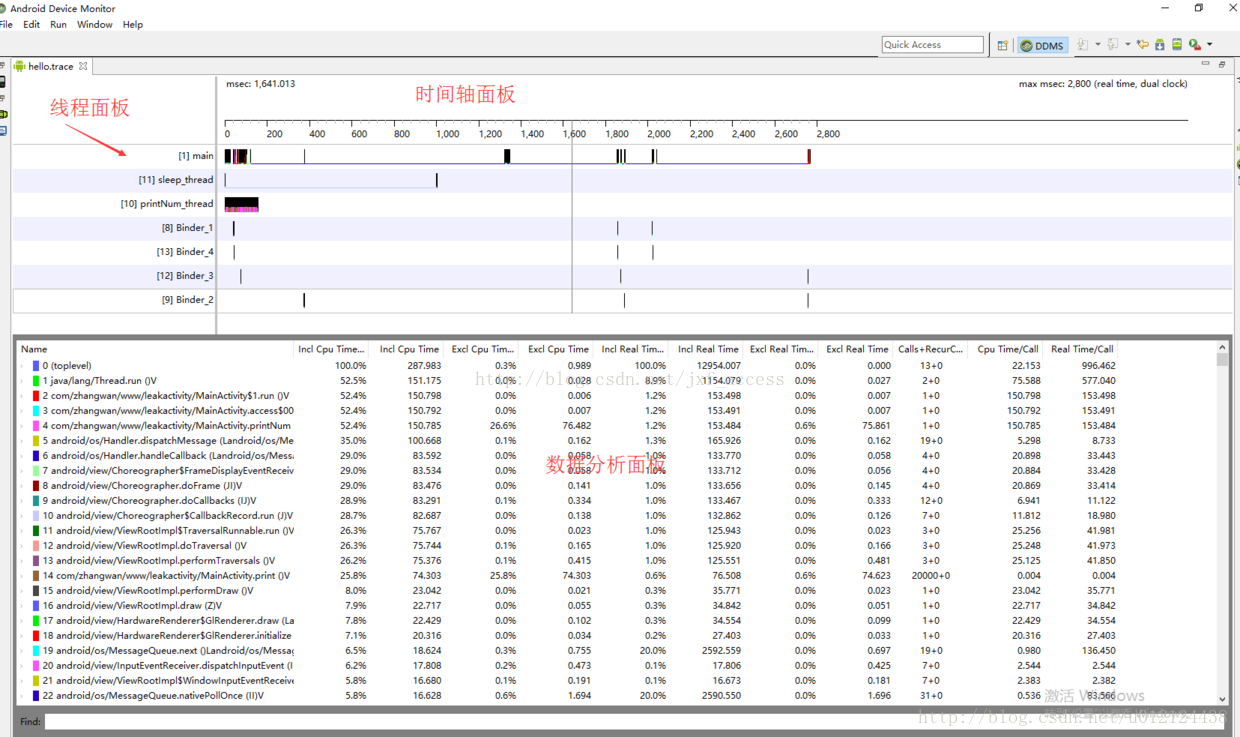The image size is (1240, 737).
Task: Select the InputEventReceiver.dispatchInputEvent row
Action: 616,666
